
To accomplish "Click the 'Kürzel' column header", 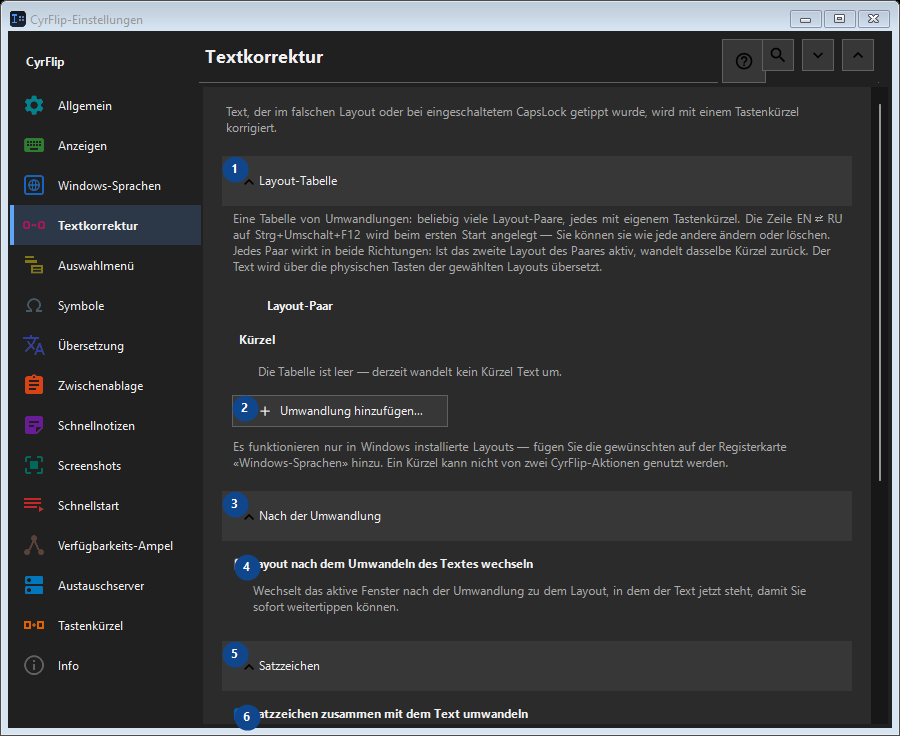I will pyautogui.click(x=257, y=340).
